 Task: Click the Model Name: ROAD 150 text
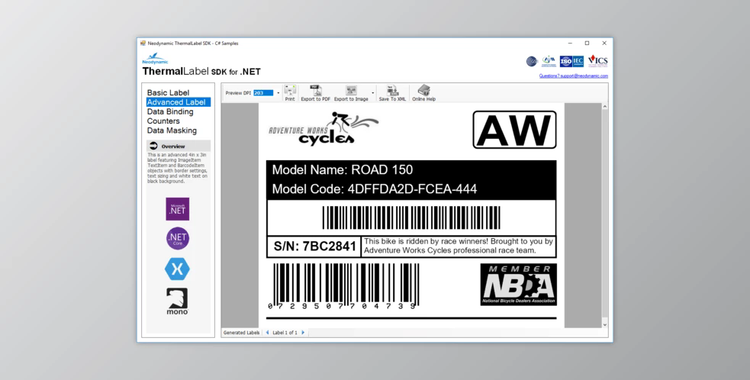click(342, 170)
